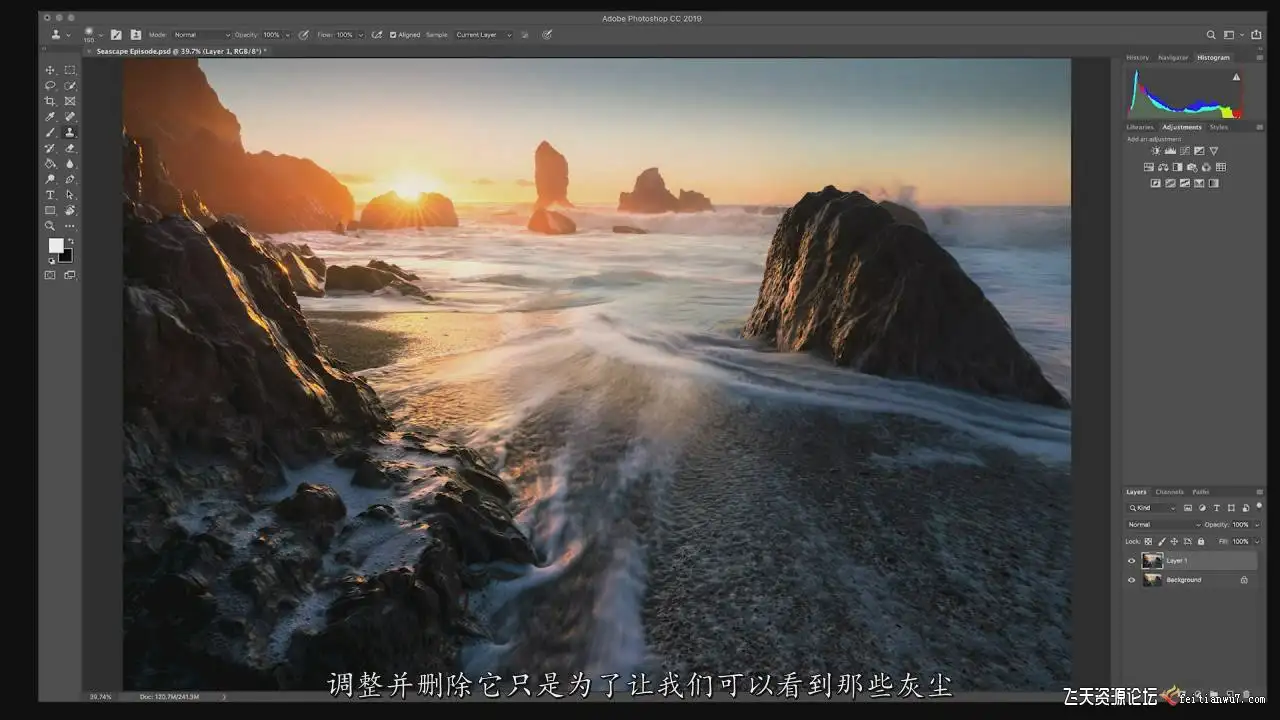The height and width of the screenshot is (720, 1280).
Task: Click the Layer 1 thumbnail
Action: coord(1152,561)
